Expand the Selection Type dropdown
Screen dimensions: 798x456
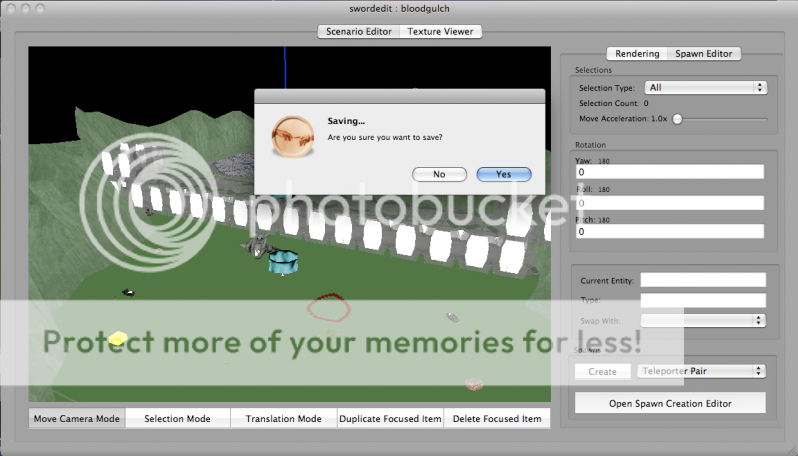click(705, 87)
